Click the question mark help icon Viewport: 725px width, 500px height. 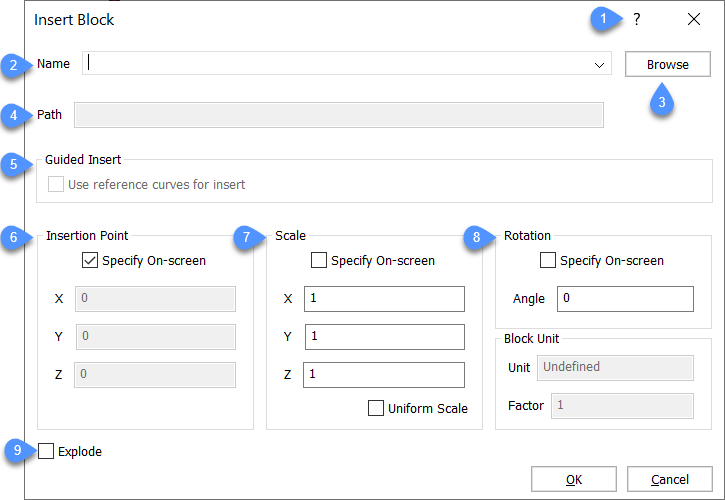[637, 19]
